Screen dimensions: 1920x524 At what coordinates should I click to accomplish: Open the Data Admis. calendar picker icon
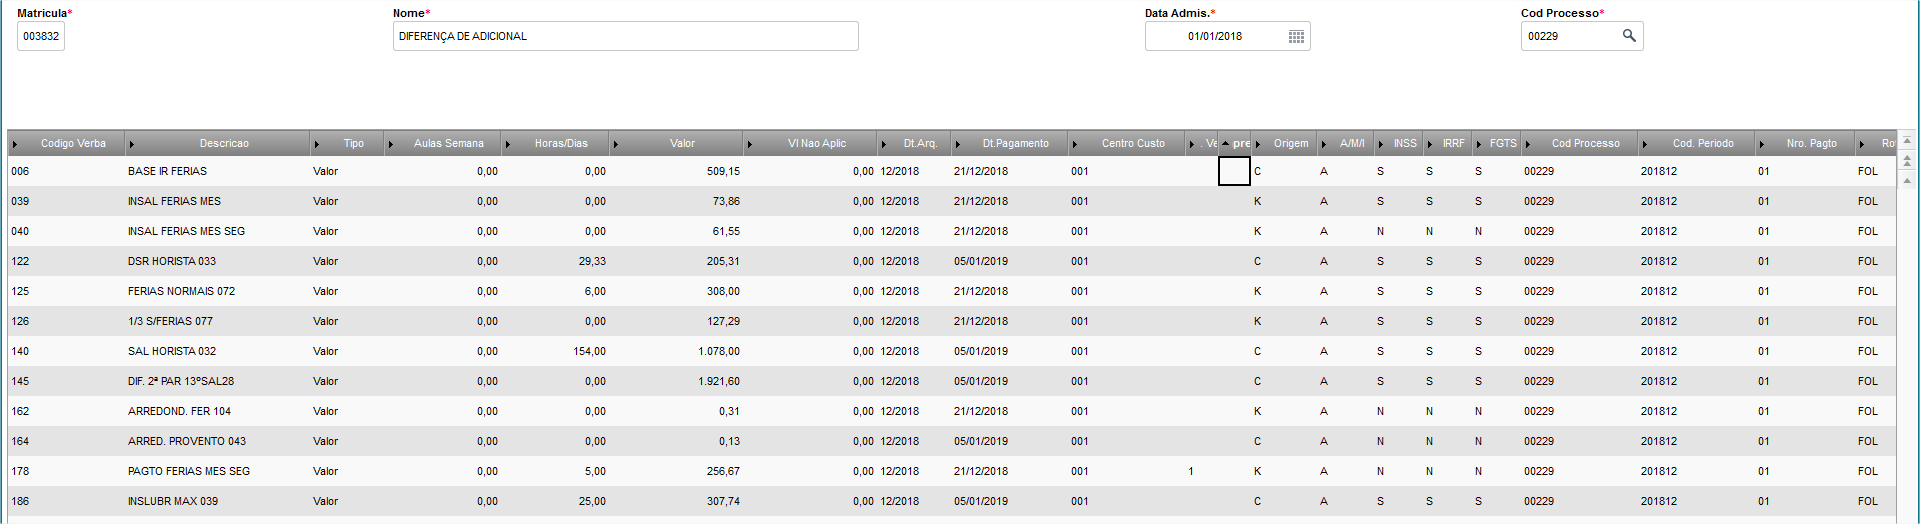(x=1296, y=37)
